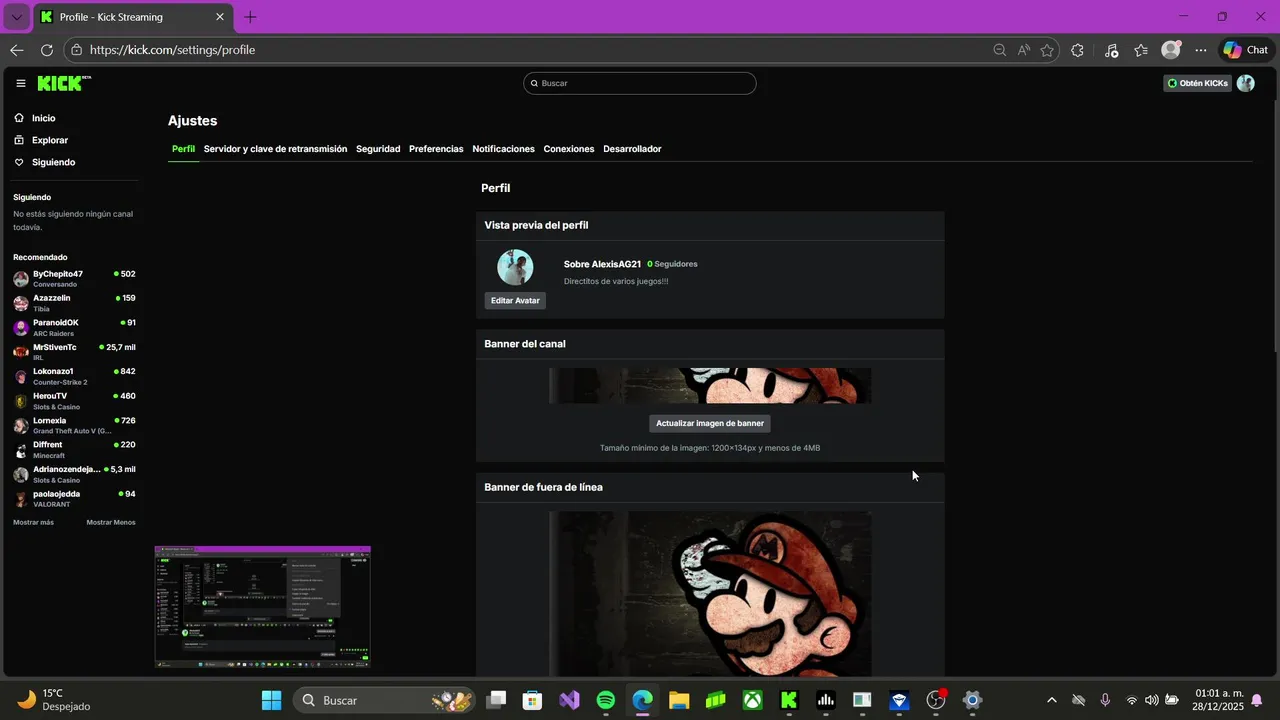Click Mostrar más in sidebar

click(33, 522)
